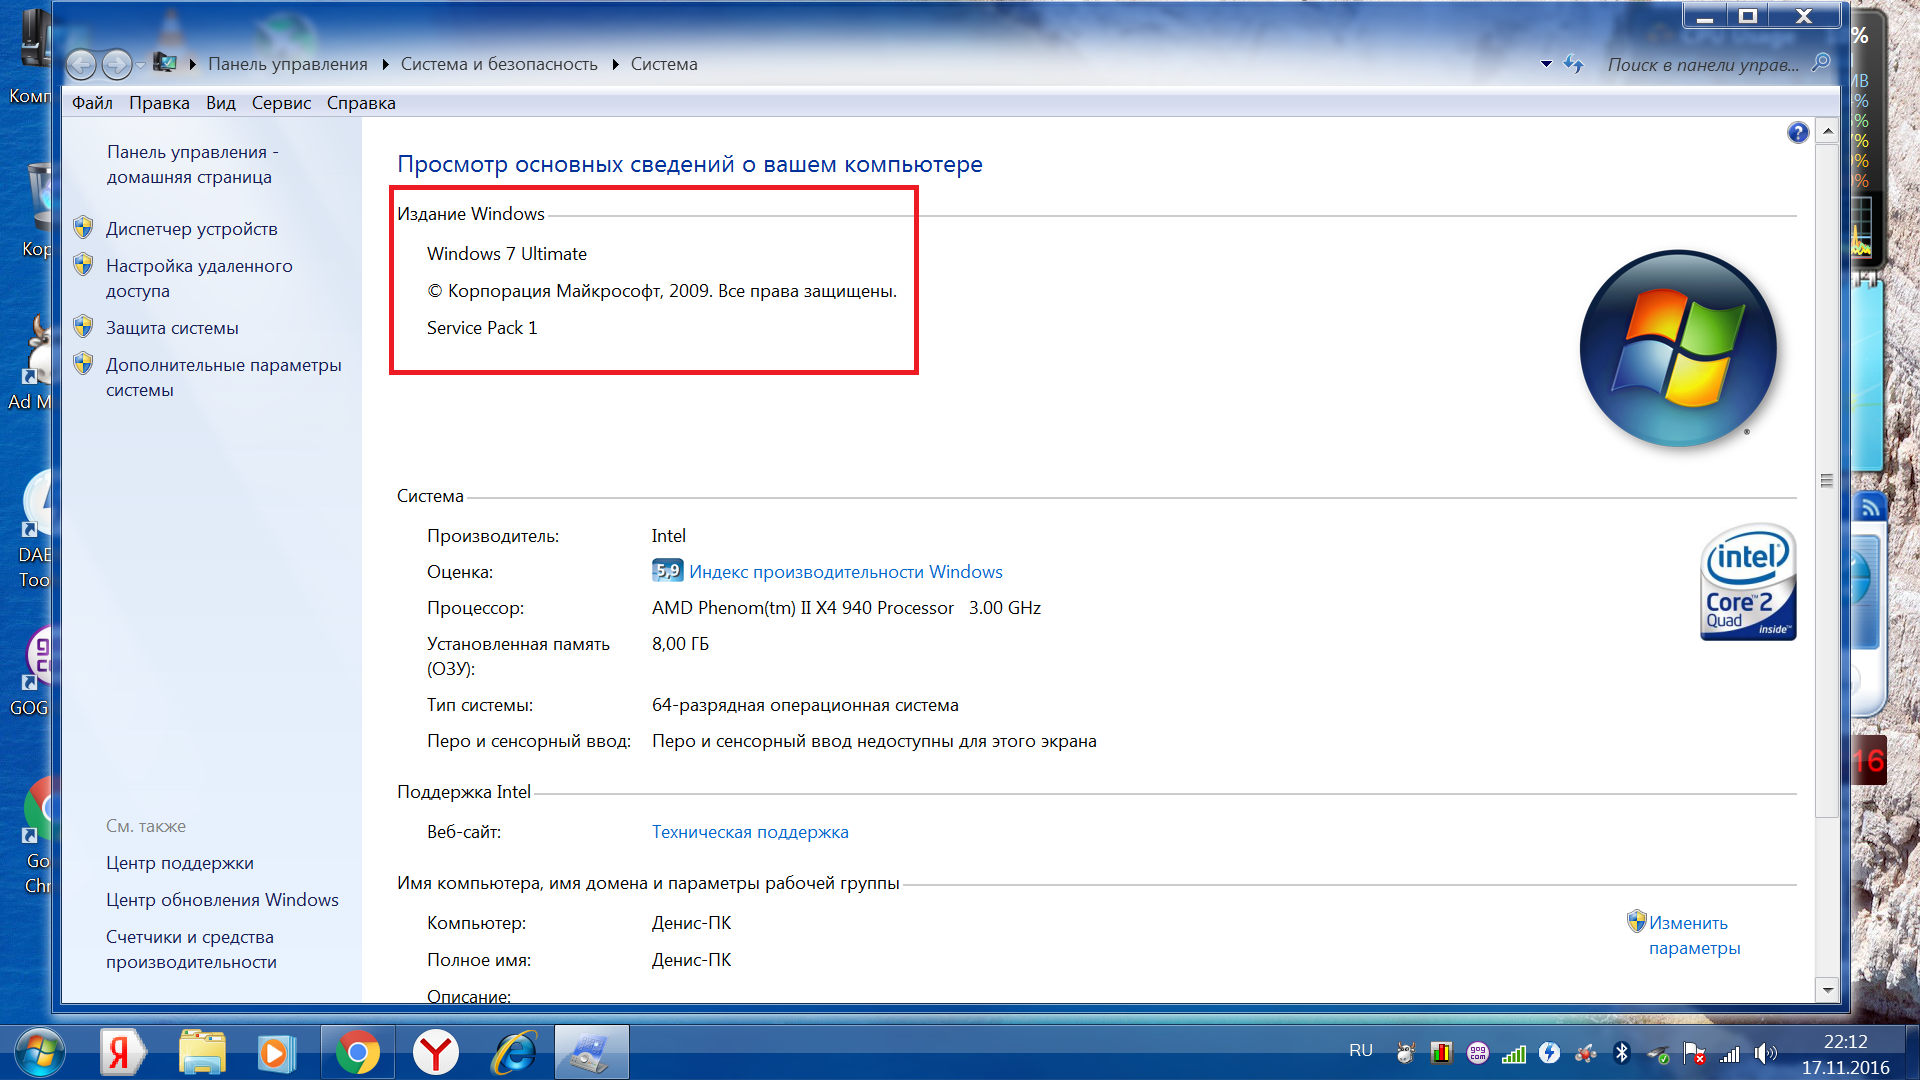Viewport: 1920px width, 1080px height.
Task: Launch Google Chrome from the taskbar
Action: coord(357,1053)
